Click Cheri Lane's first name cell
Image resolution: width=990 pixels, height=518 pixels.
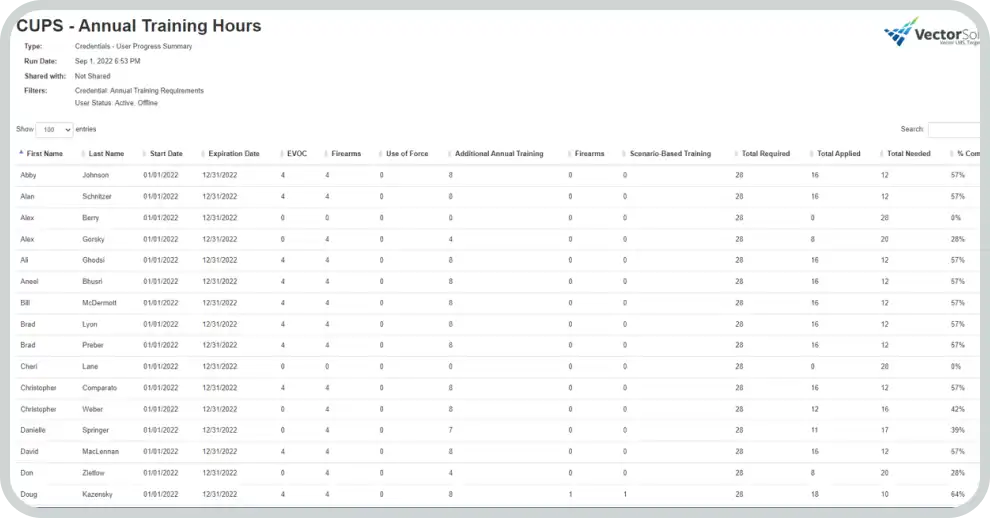(29, 367)
